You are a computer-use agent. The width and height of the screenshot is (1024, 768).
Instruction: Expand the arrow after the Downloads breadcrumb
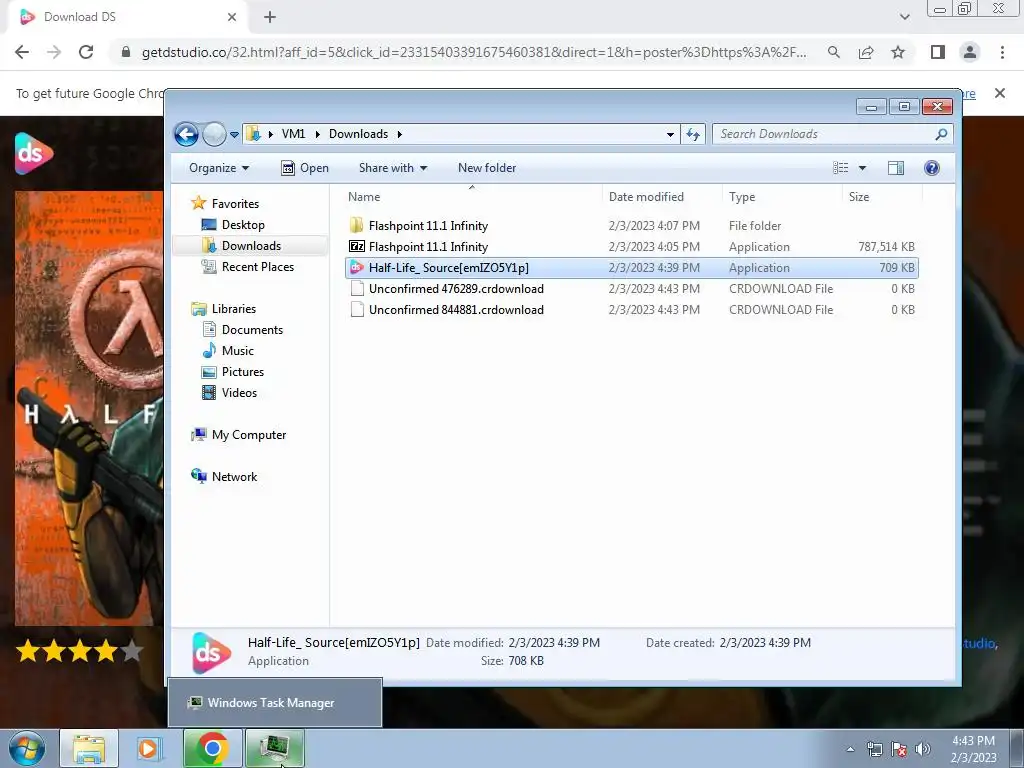pos(399,135)
